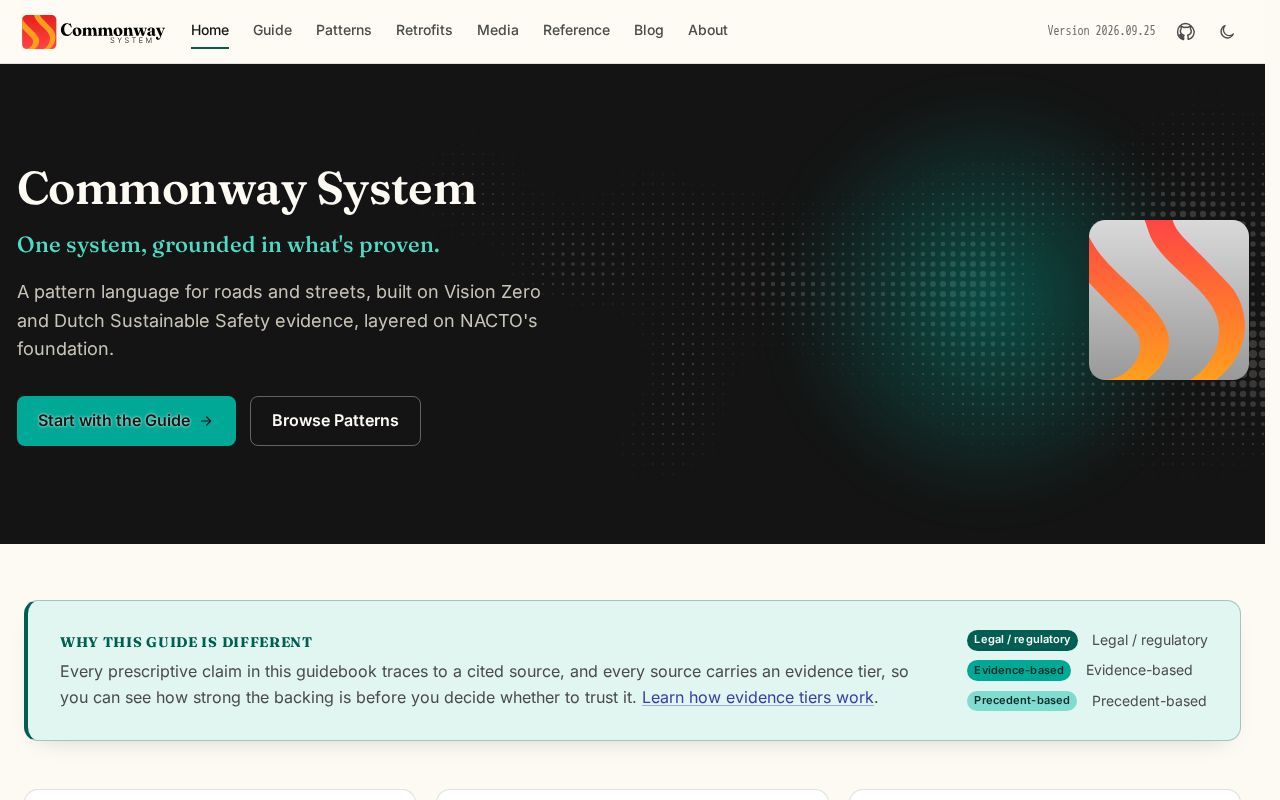1280x800 pixels.
Task: Click the Browse Patterns button
Action: point(335,421)
